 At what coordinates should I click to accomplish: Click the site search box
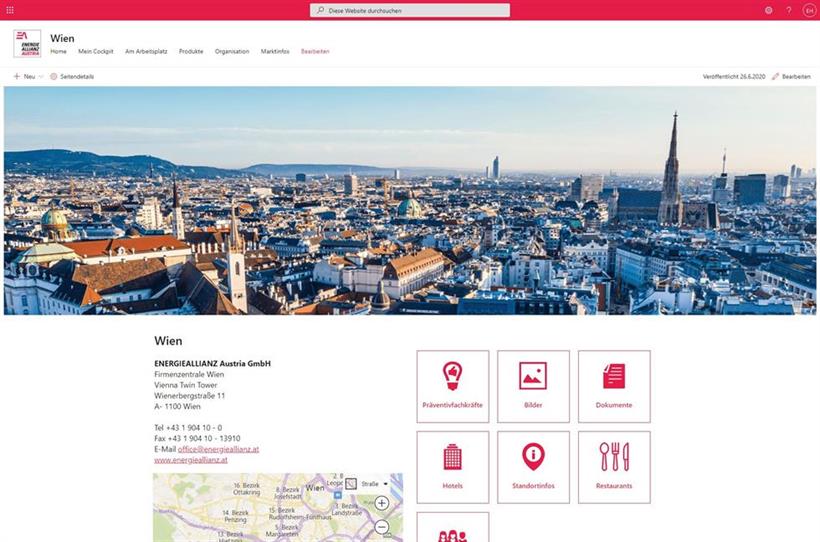point(410,10)
